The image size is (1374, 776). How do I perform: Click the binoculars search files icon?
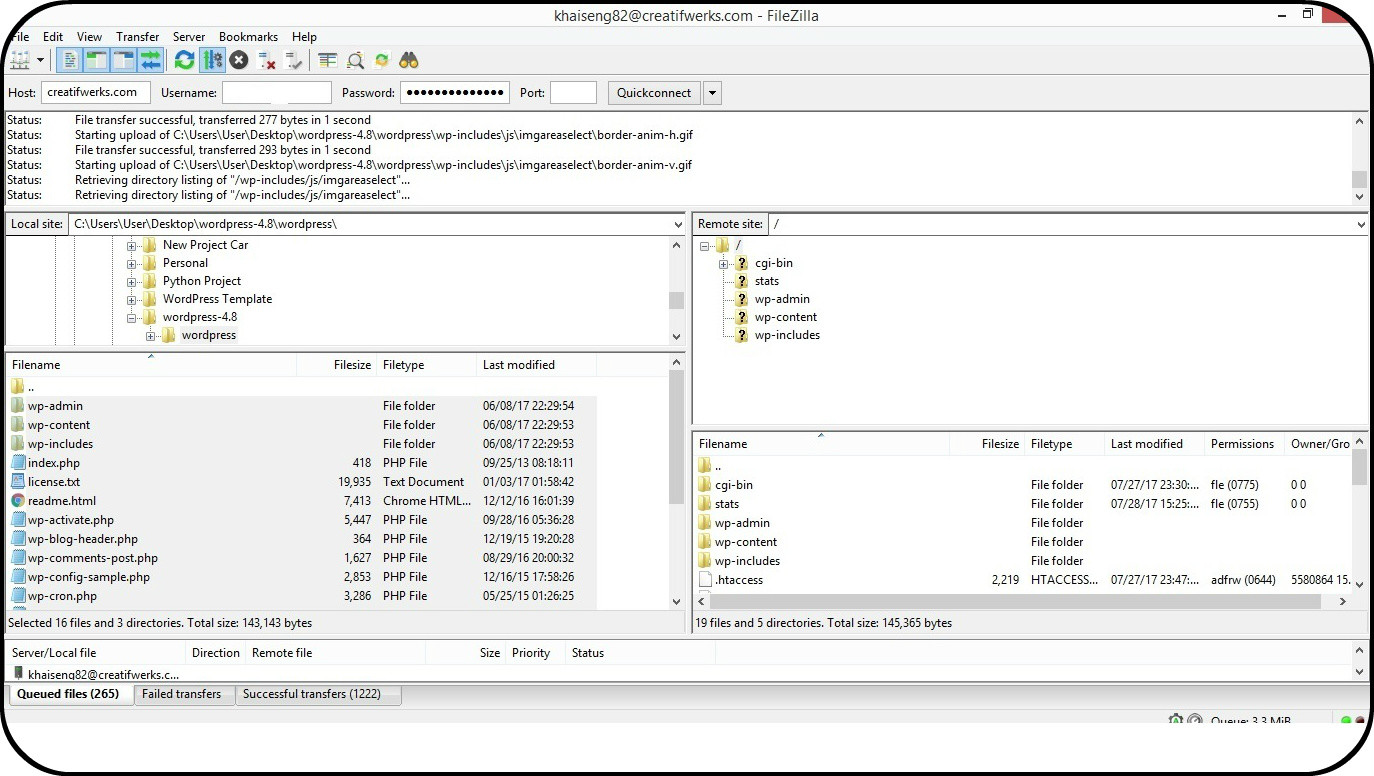click(408, 60)
